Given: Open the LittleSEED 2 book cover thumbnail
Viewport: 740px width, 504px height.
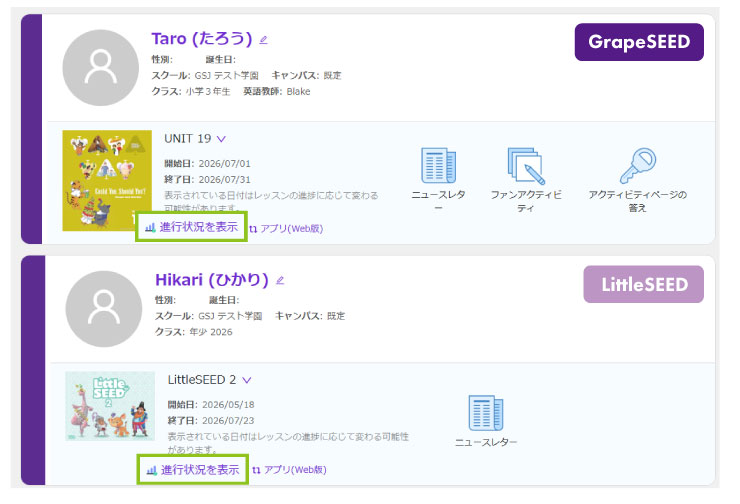Looking at the screenshot, I should (110, 406).
